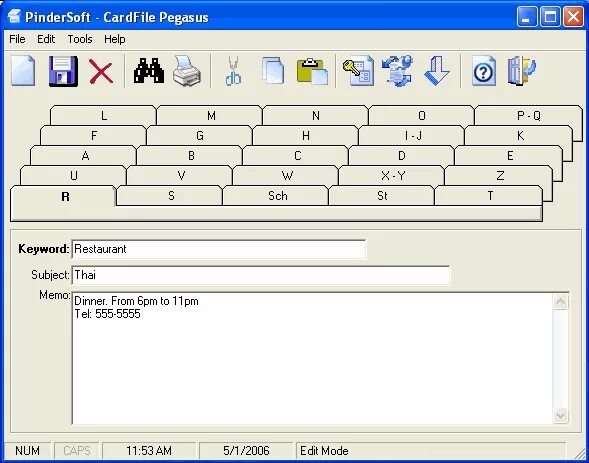
Task: Click the blue down arrow icon
Action: [x=436, y=71]
